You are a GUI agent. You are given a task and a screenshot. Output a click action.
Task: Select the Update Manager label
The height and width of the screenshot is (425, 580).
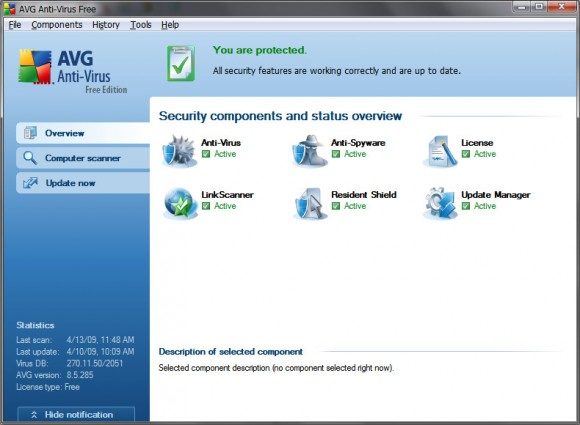click(x=495, y=195)
